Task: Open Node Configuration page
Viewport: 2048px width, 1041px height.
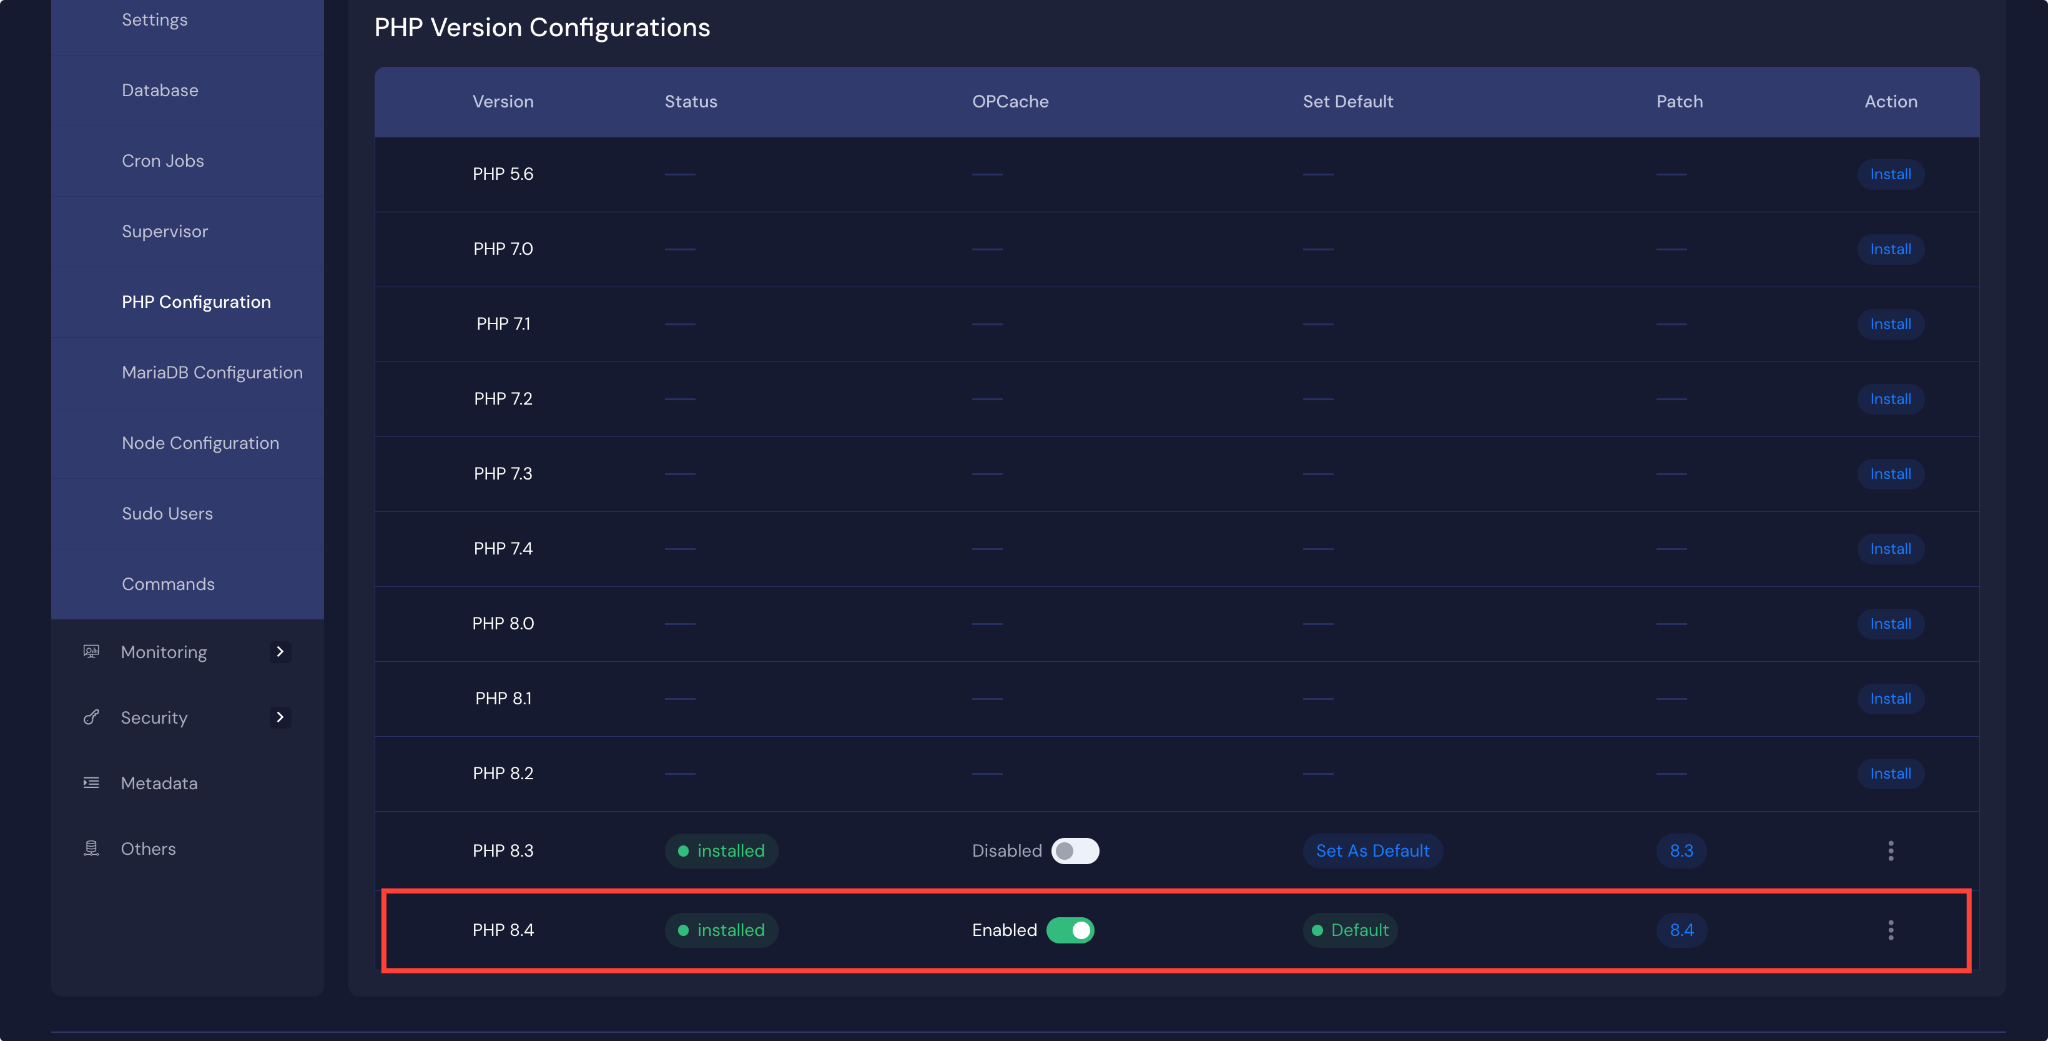Action: [x=200, y=443]
